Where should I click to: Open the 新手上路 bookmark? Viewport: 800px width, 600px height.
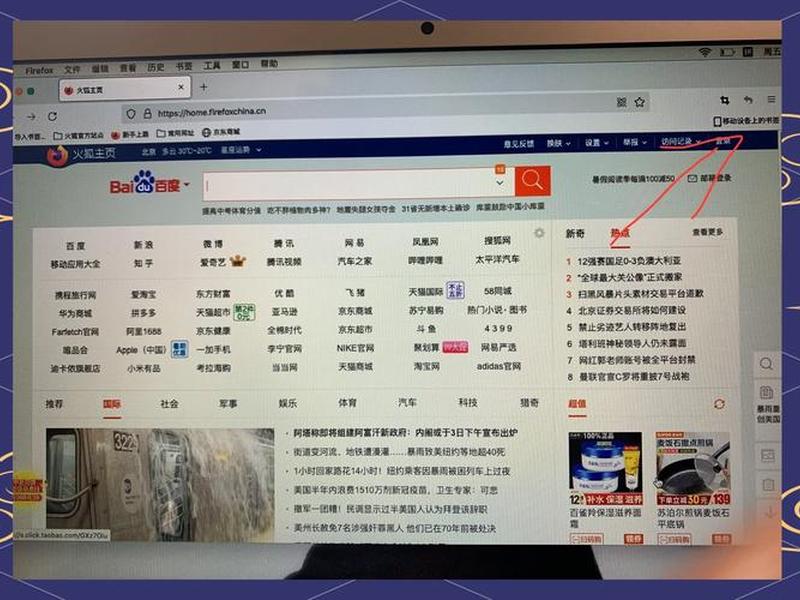(130, 135)
